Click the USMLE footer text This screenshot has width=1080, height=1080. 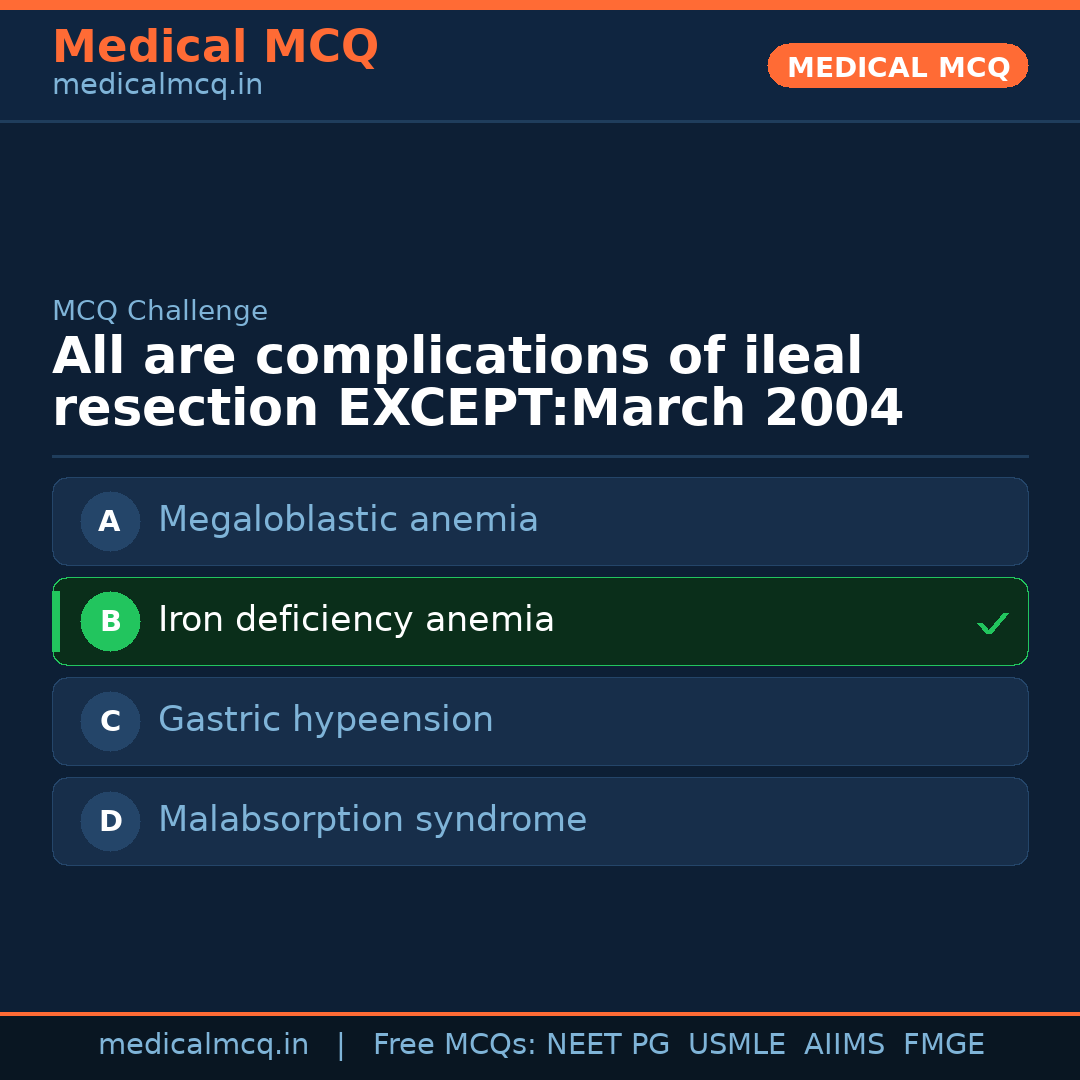pos(736,1045)
